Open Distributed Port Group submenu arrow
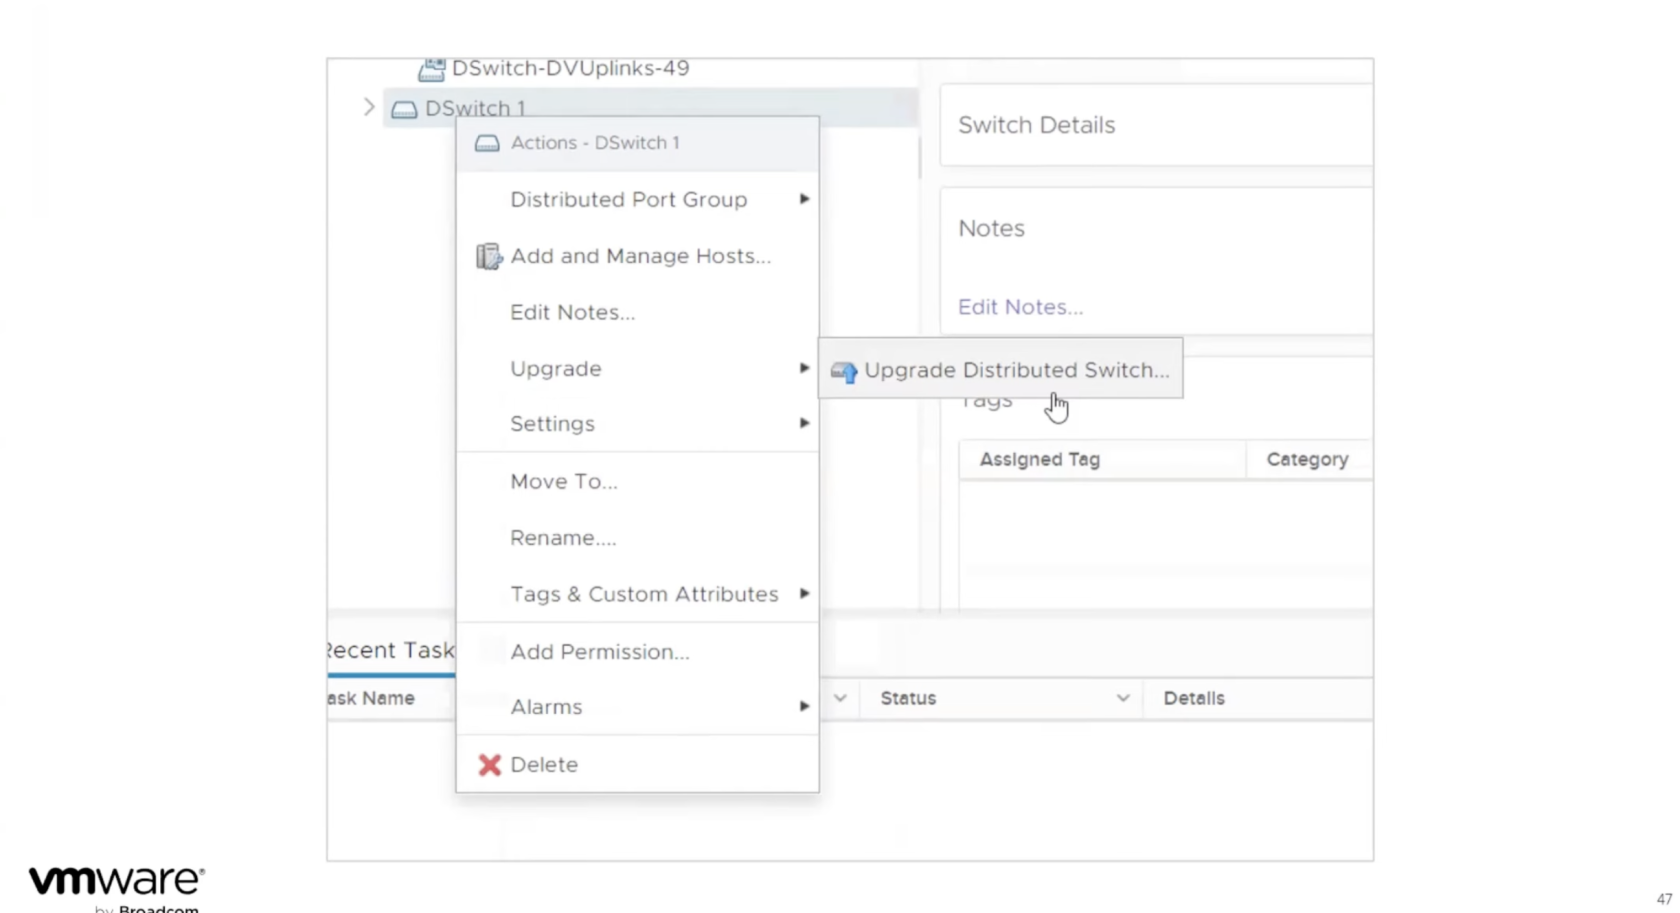 click(x=804, y=199)
